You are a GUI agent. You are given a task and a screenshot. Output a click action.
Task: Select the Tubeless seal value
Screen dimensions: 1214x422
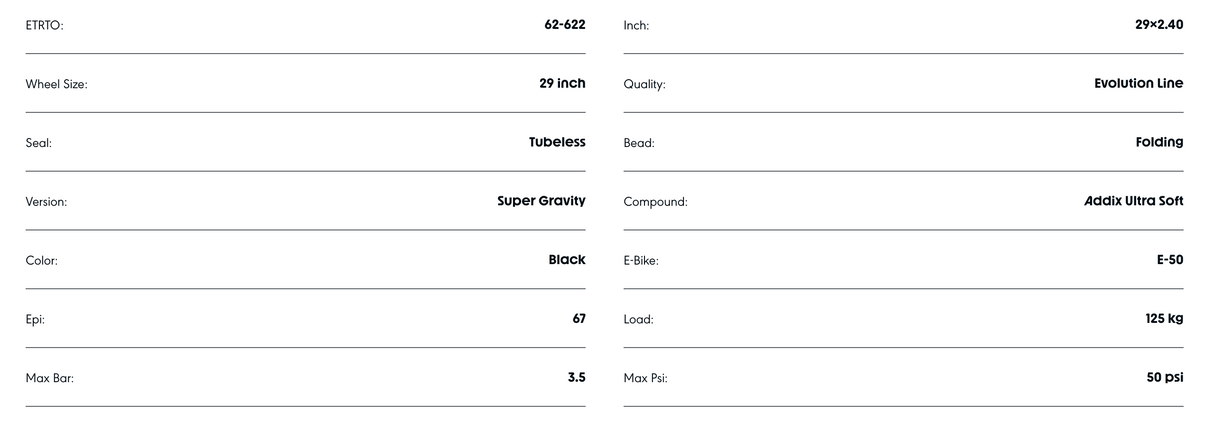(x=557, y=142)
